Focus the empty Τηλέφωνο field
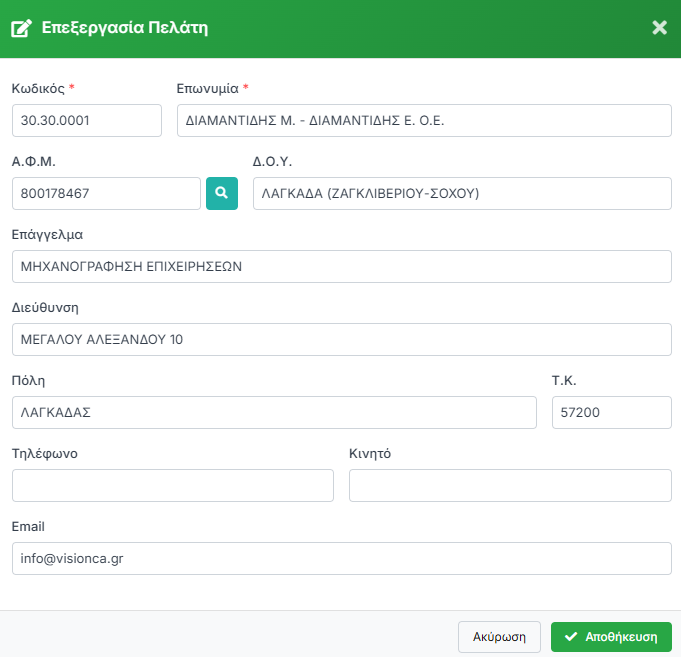This screenshot has width=681, height=657. 173,485
